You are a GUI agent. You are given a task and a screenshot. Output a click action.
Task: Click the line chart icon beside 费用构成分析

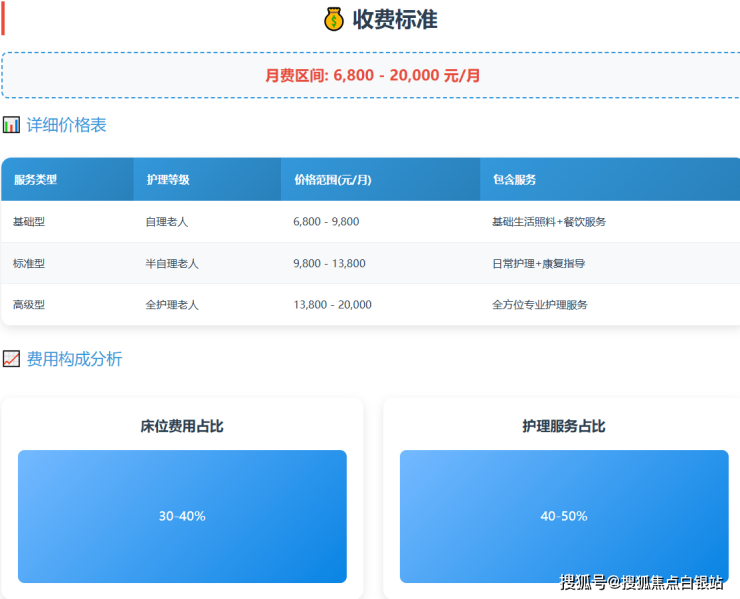point(11,359)
